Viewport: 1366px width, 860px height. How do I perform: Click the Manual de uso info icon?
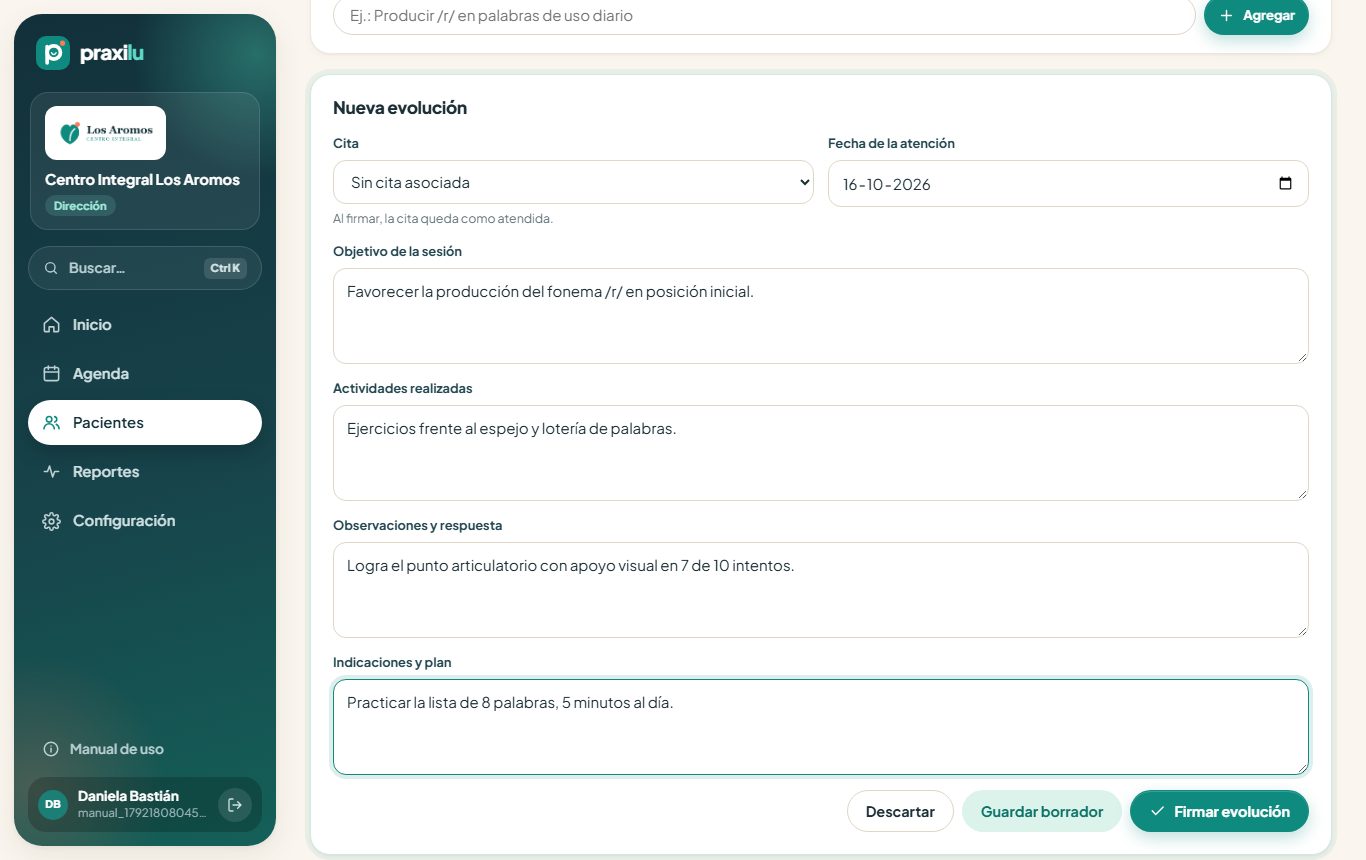51,749
